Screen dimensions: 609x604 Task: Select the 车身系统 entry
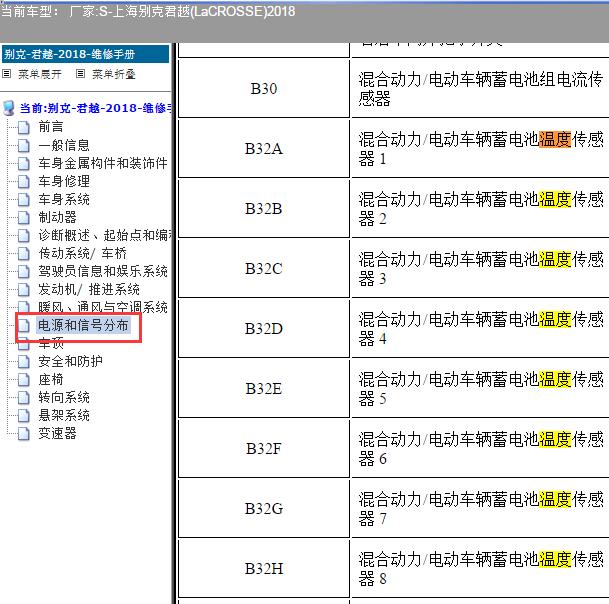(x=64, y=199)
